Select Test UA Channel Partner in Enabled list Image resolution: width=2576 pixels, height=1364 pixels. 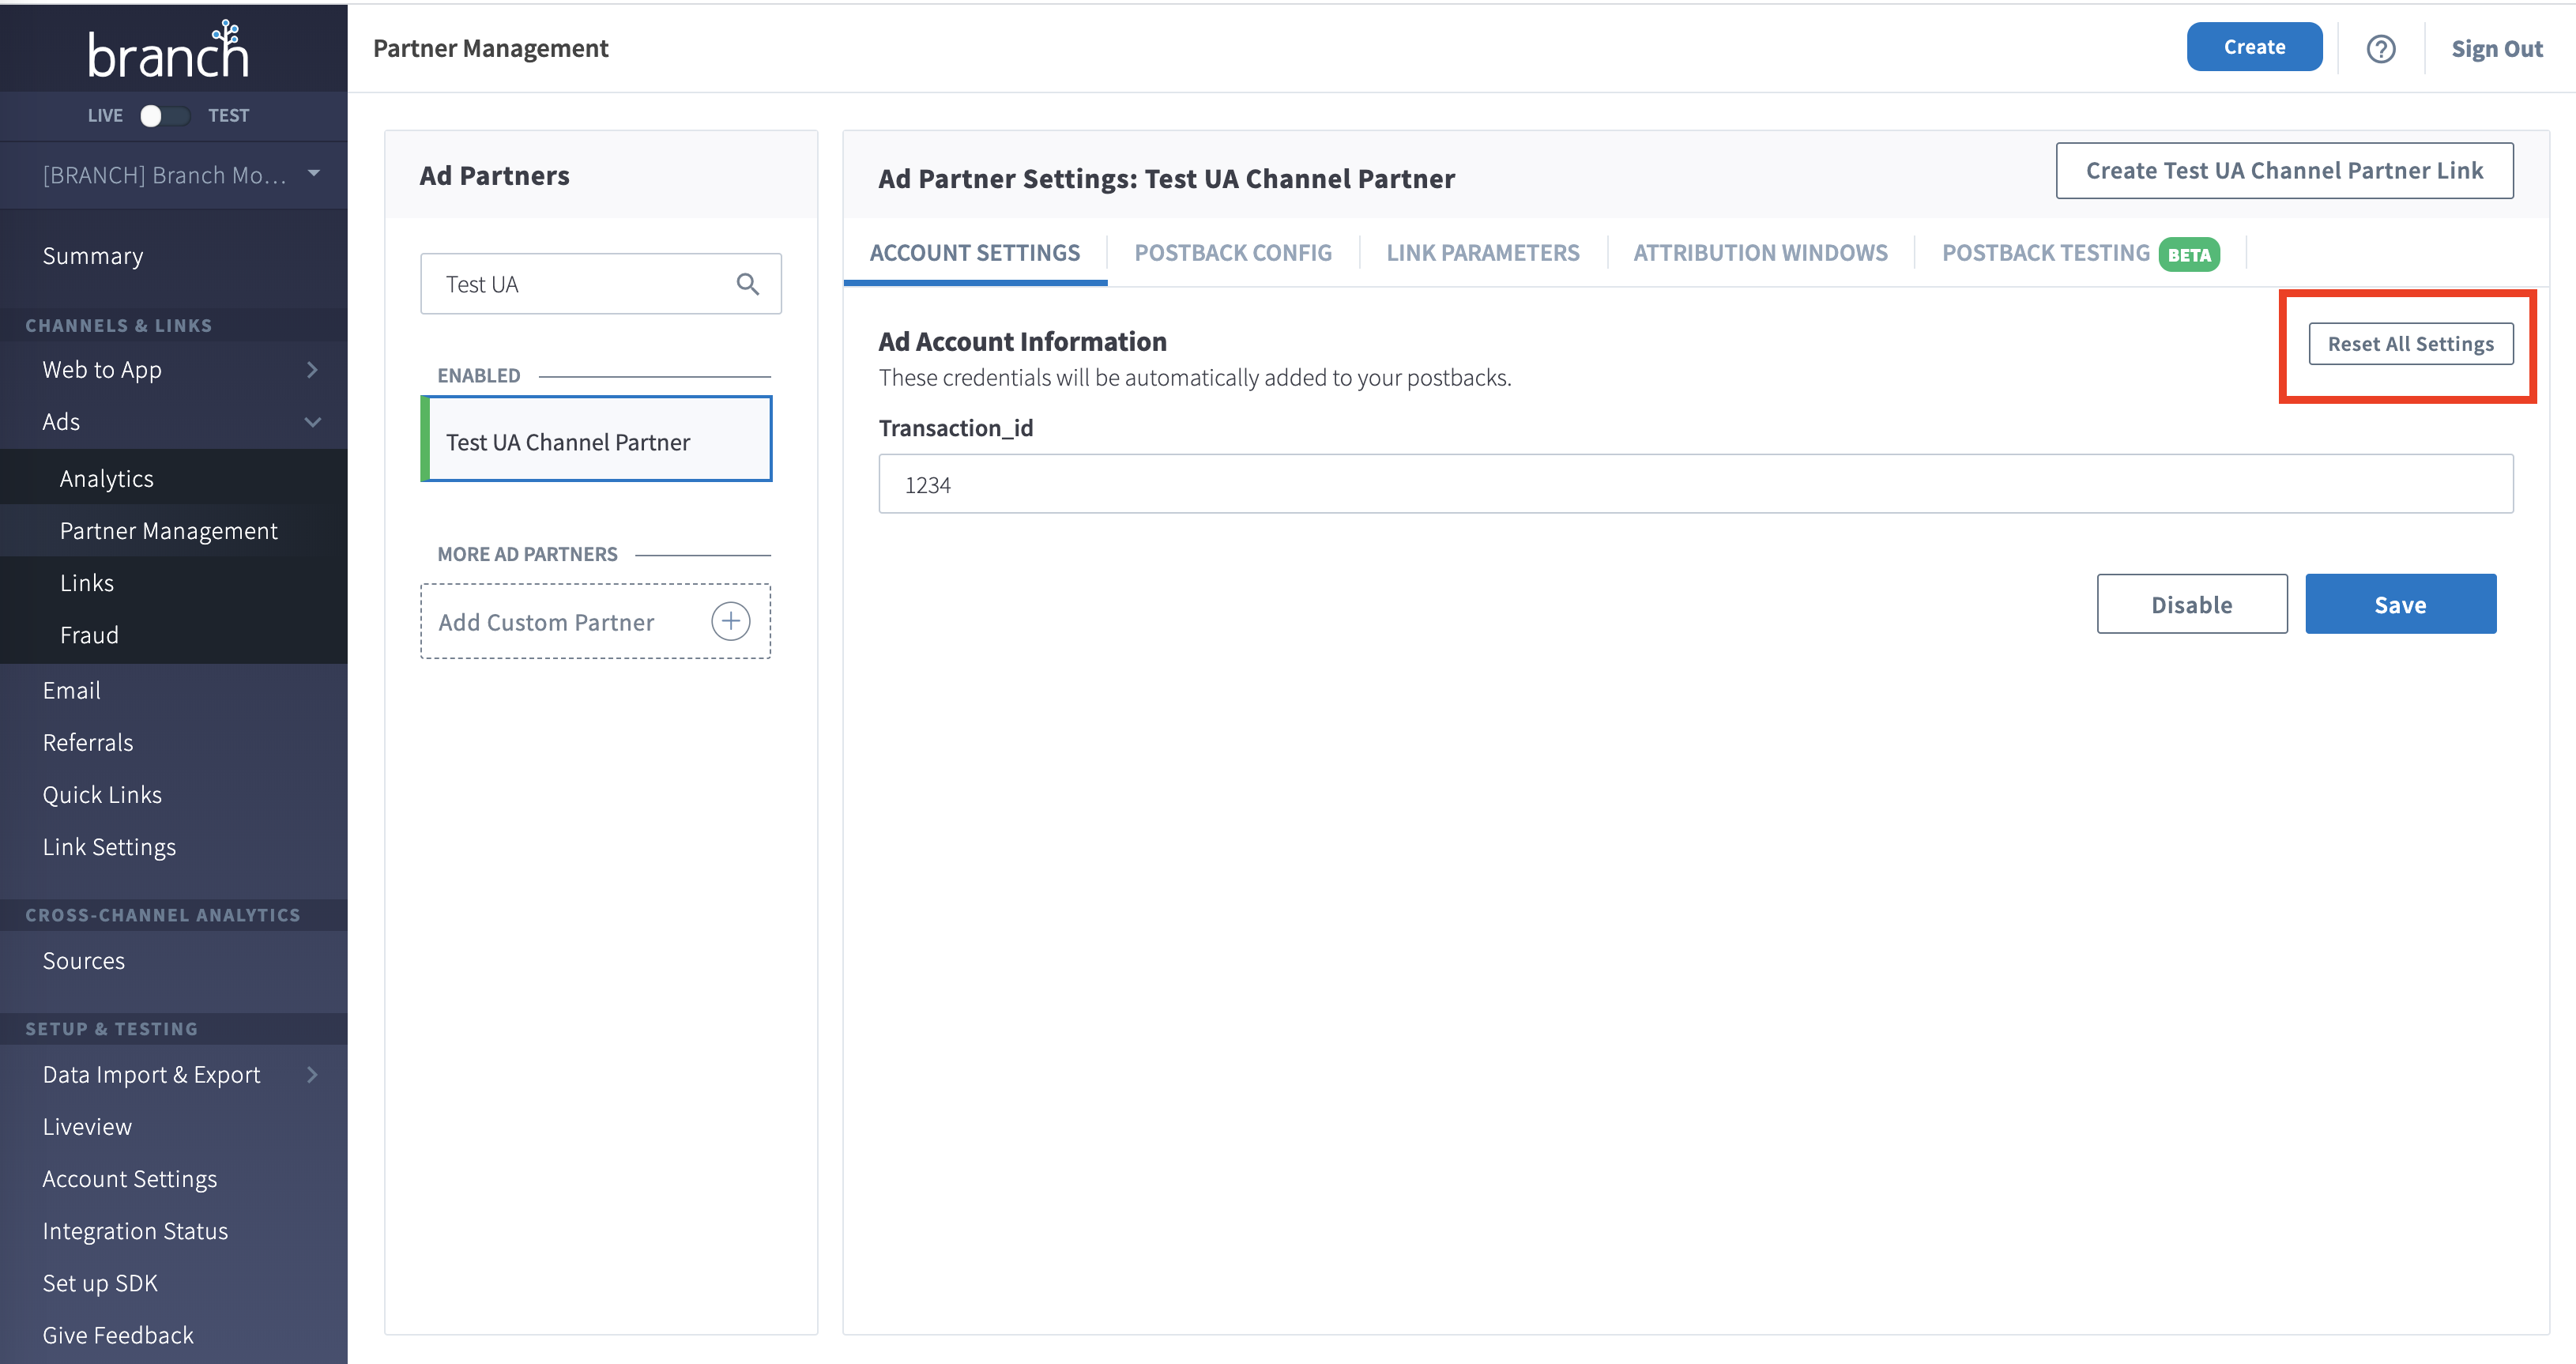coord(597,441)
